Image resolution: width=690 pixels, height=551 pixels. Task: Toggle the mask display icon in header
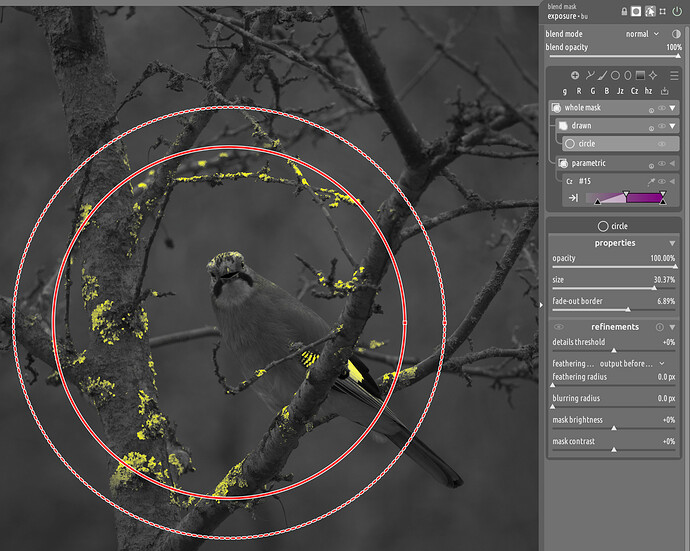coord(636,11)
